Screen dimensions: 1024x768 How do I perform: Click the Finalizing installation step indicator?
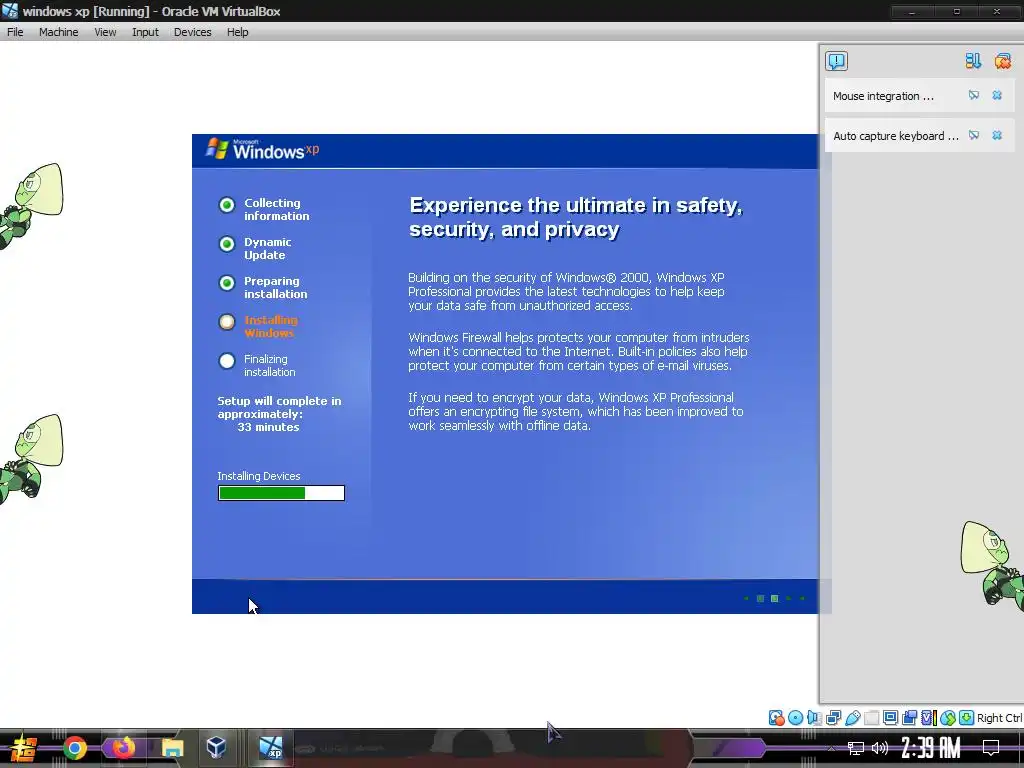(x=227, y=360)
